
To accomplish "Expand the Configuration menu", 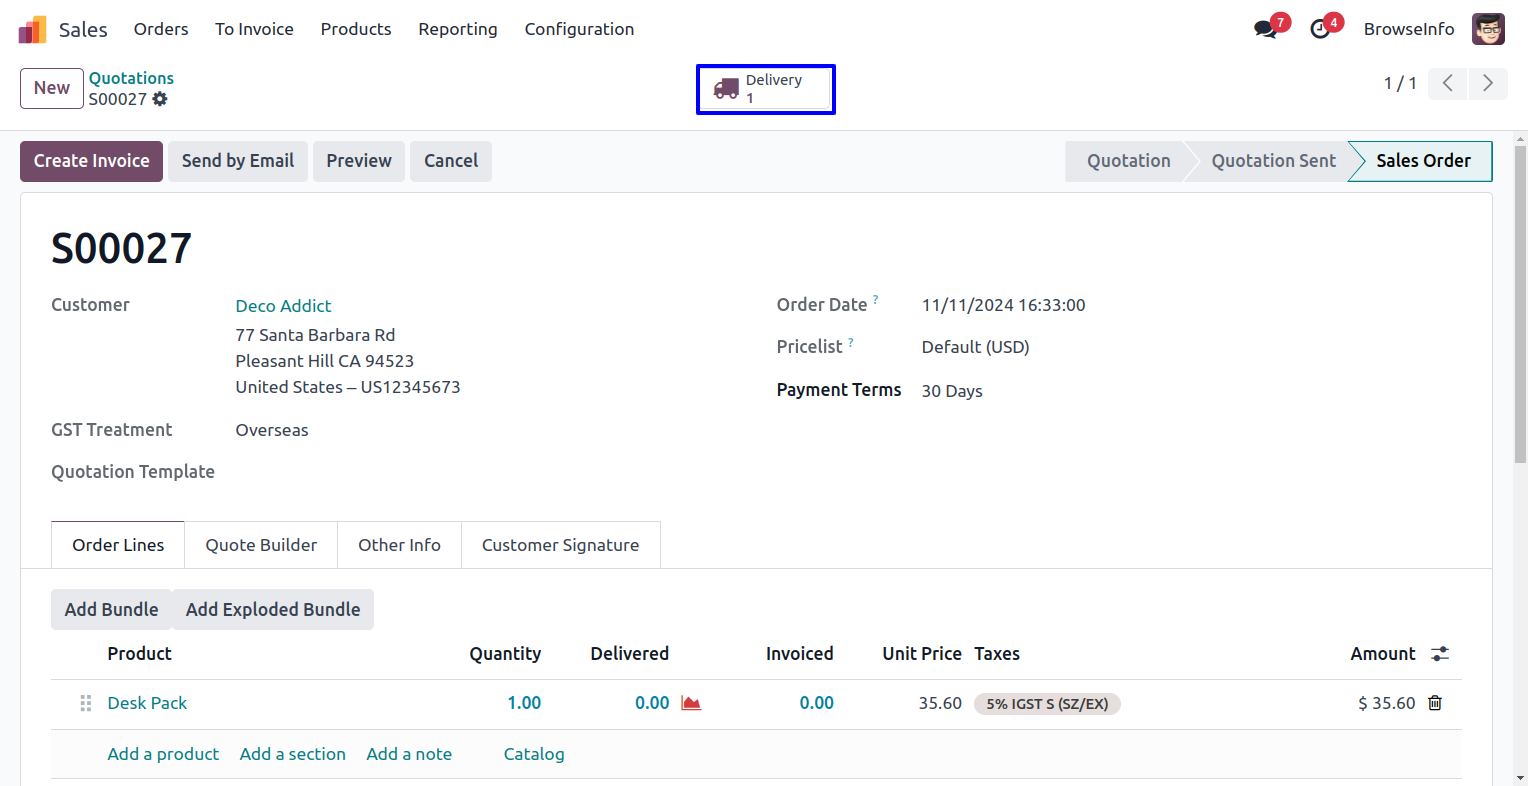I will click(x=579, y=29).
